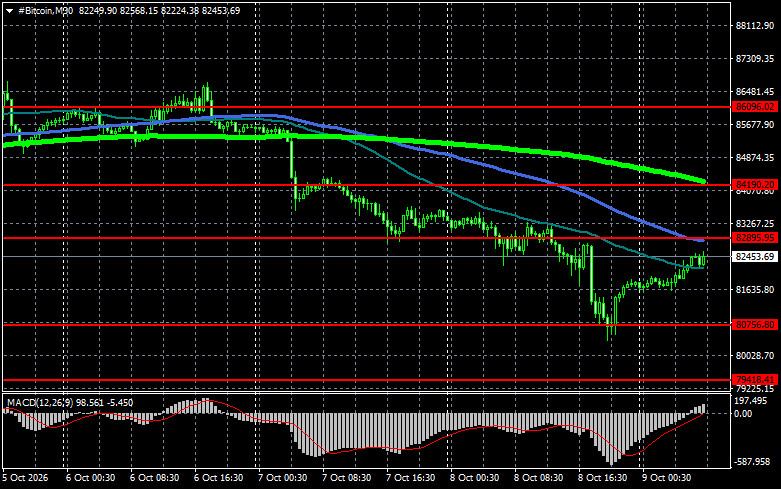The width and height of the screenshot is (781, 489).
Task: Click the 82895.95 red level label
Action: point(755,238)
